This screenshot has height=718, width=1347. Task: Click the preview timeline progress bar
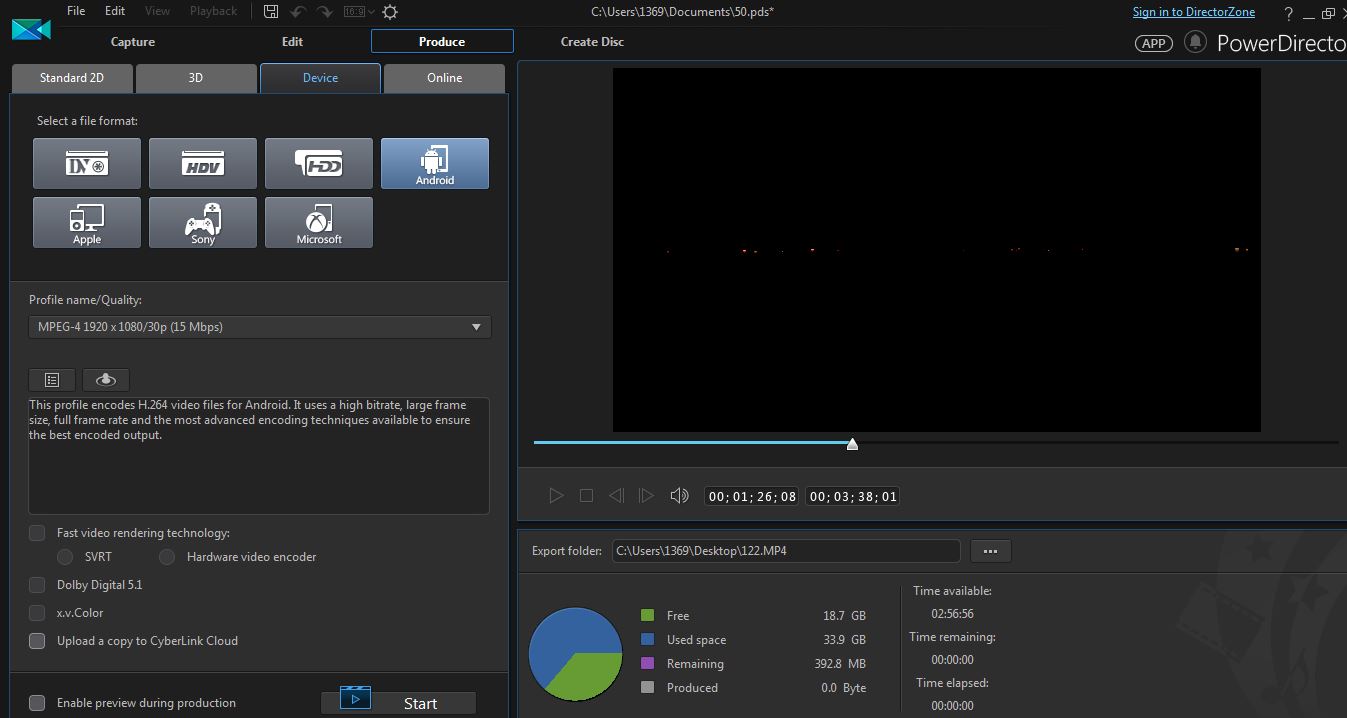pyautogui.click(x=936, y=442)
